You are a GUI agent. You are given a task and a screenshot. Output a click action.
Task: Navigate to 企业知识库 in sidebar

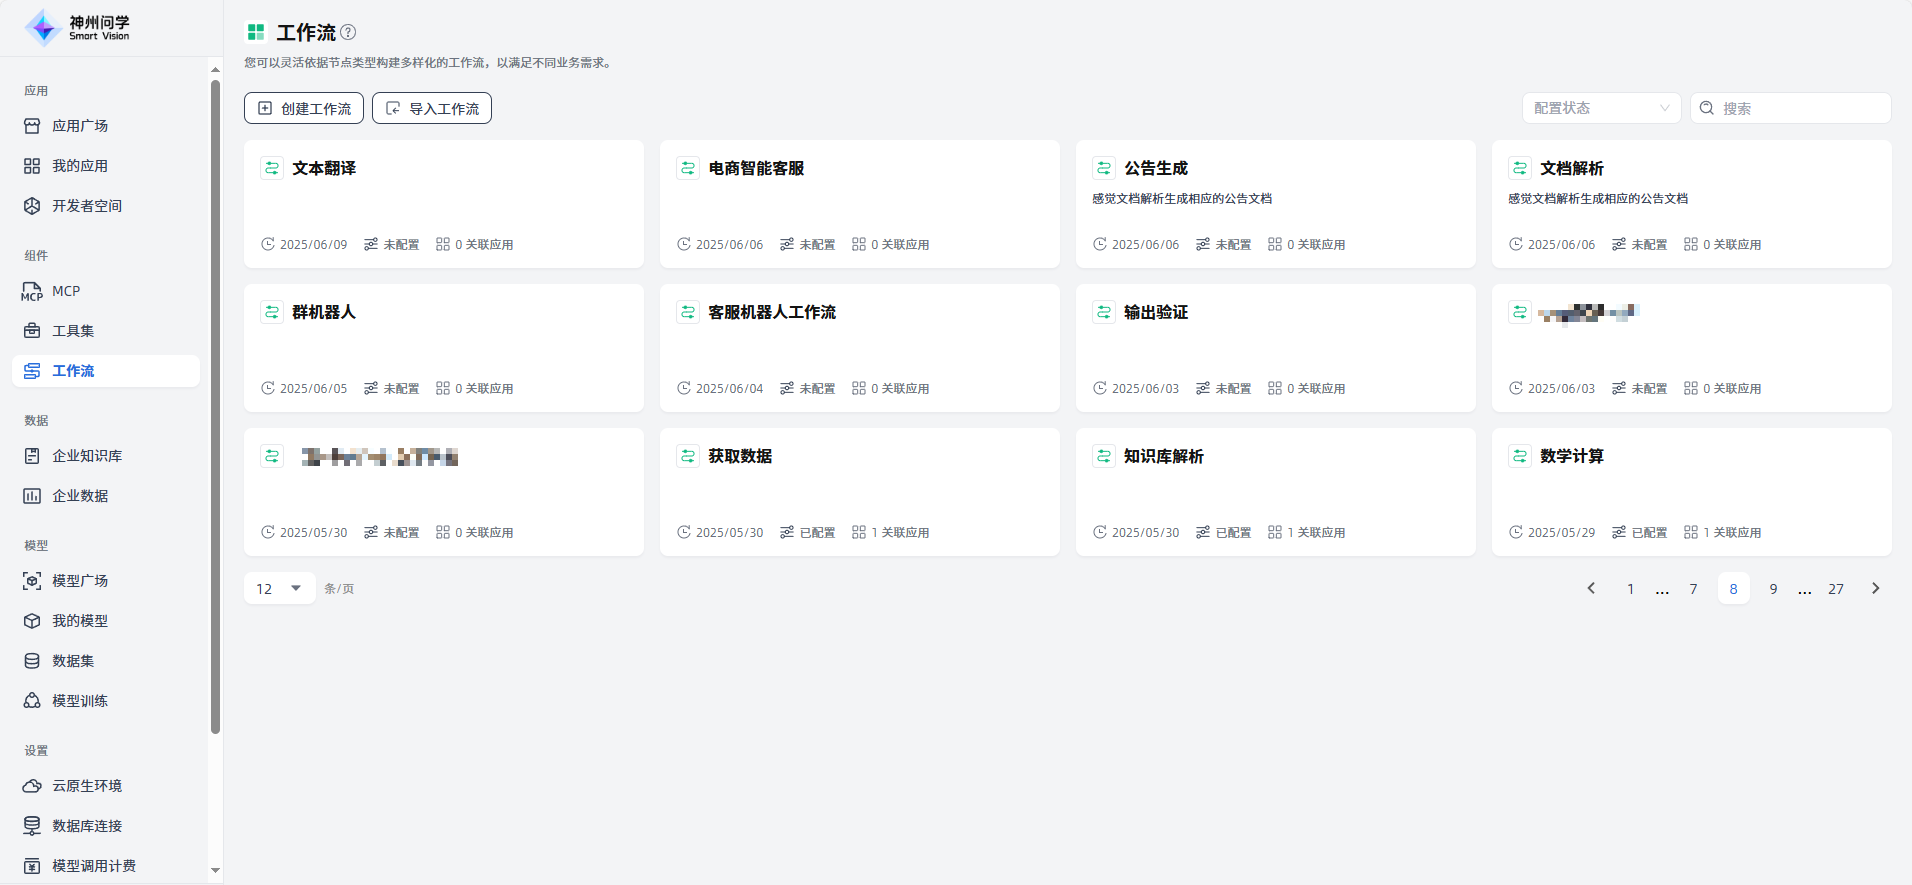click(87, 456)
